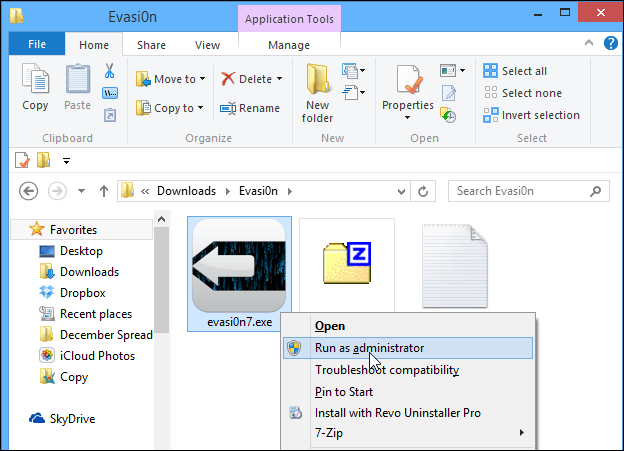Click Select all in the ribbon
The height and width of the screenshot is (451, 624).
(x=515, y=71)
